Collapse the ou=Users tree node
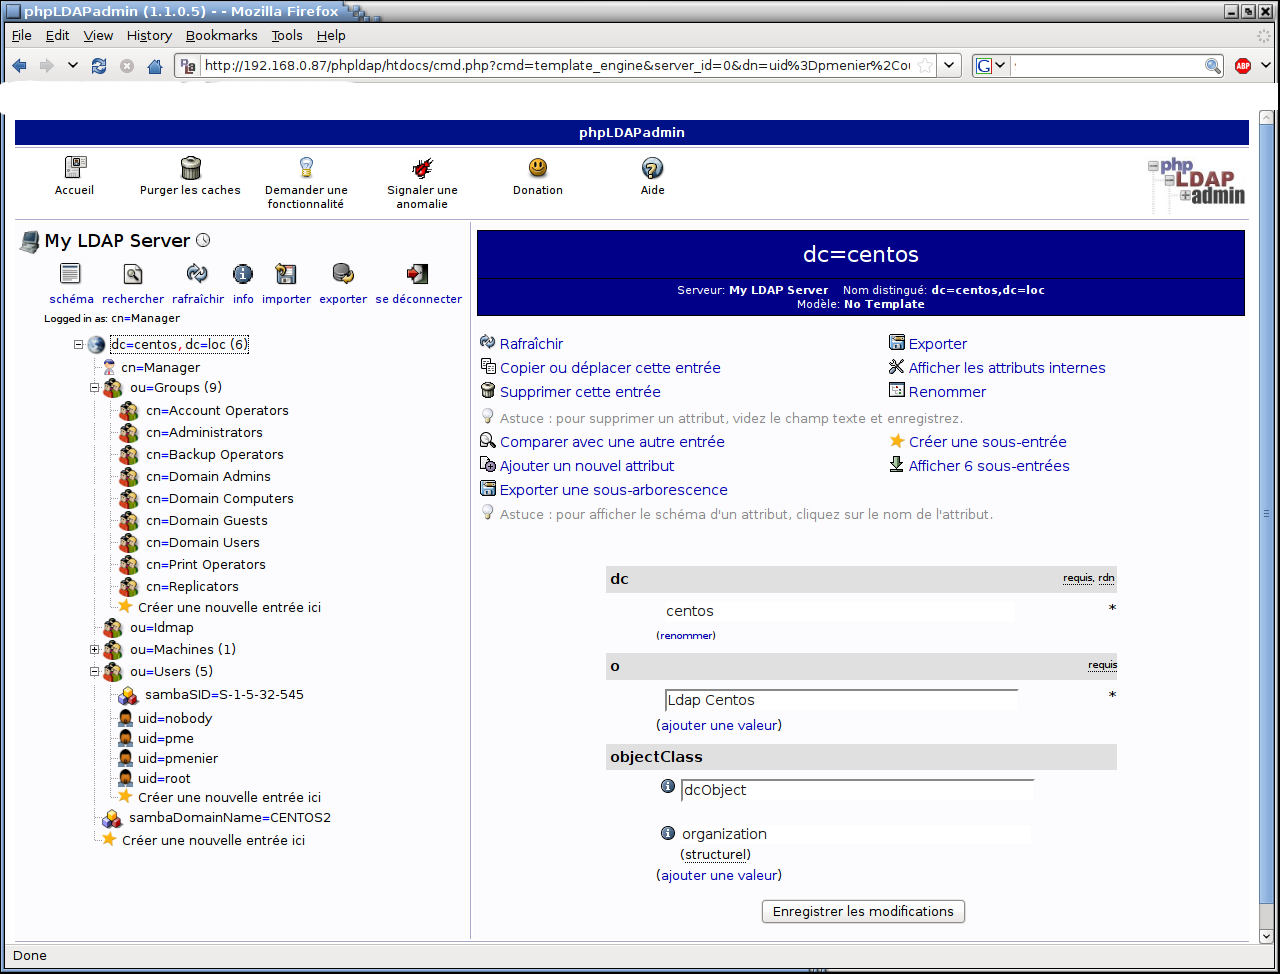This screenshot has width=1280, height=974. coord(95,672)
